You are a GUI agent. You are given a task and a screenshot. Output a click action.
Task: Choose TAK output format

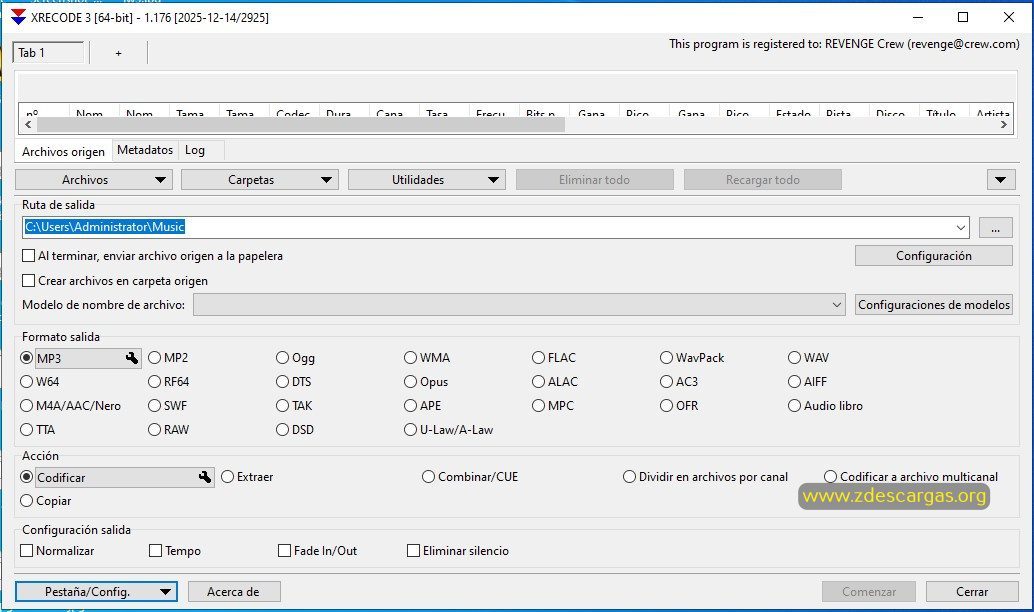[282, 406]
